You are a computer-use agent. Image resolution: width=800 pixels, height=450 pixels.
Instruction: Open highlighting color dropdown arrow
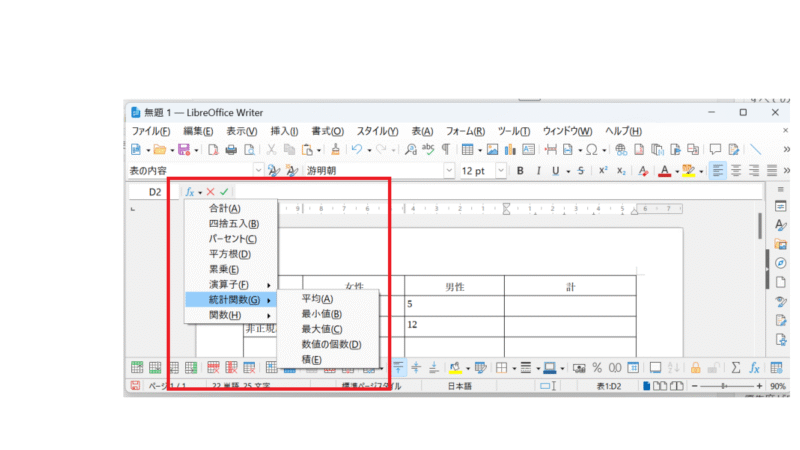(702, 171)
